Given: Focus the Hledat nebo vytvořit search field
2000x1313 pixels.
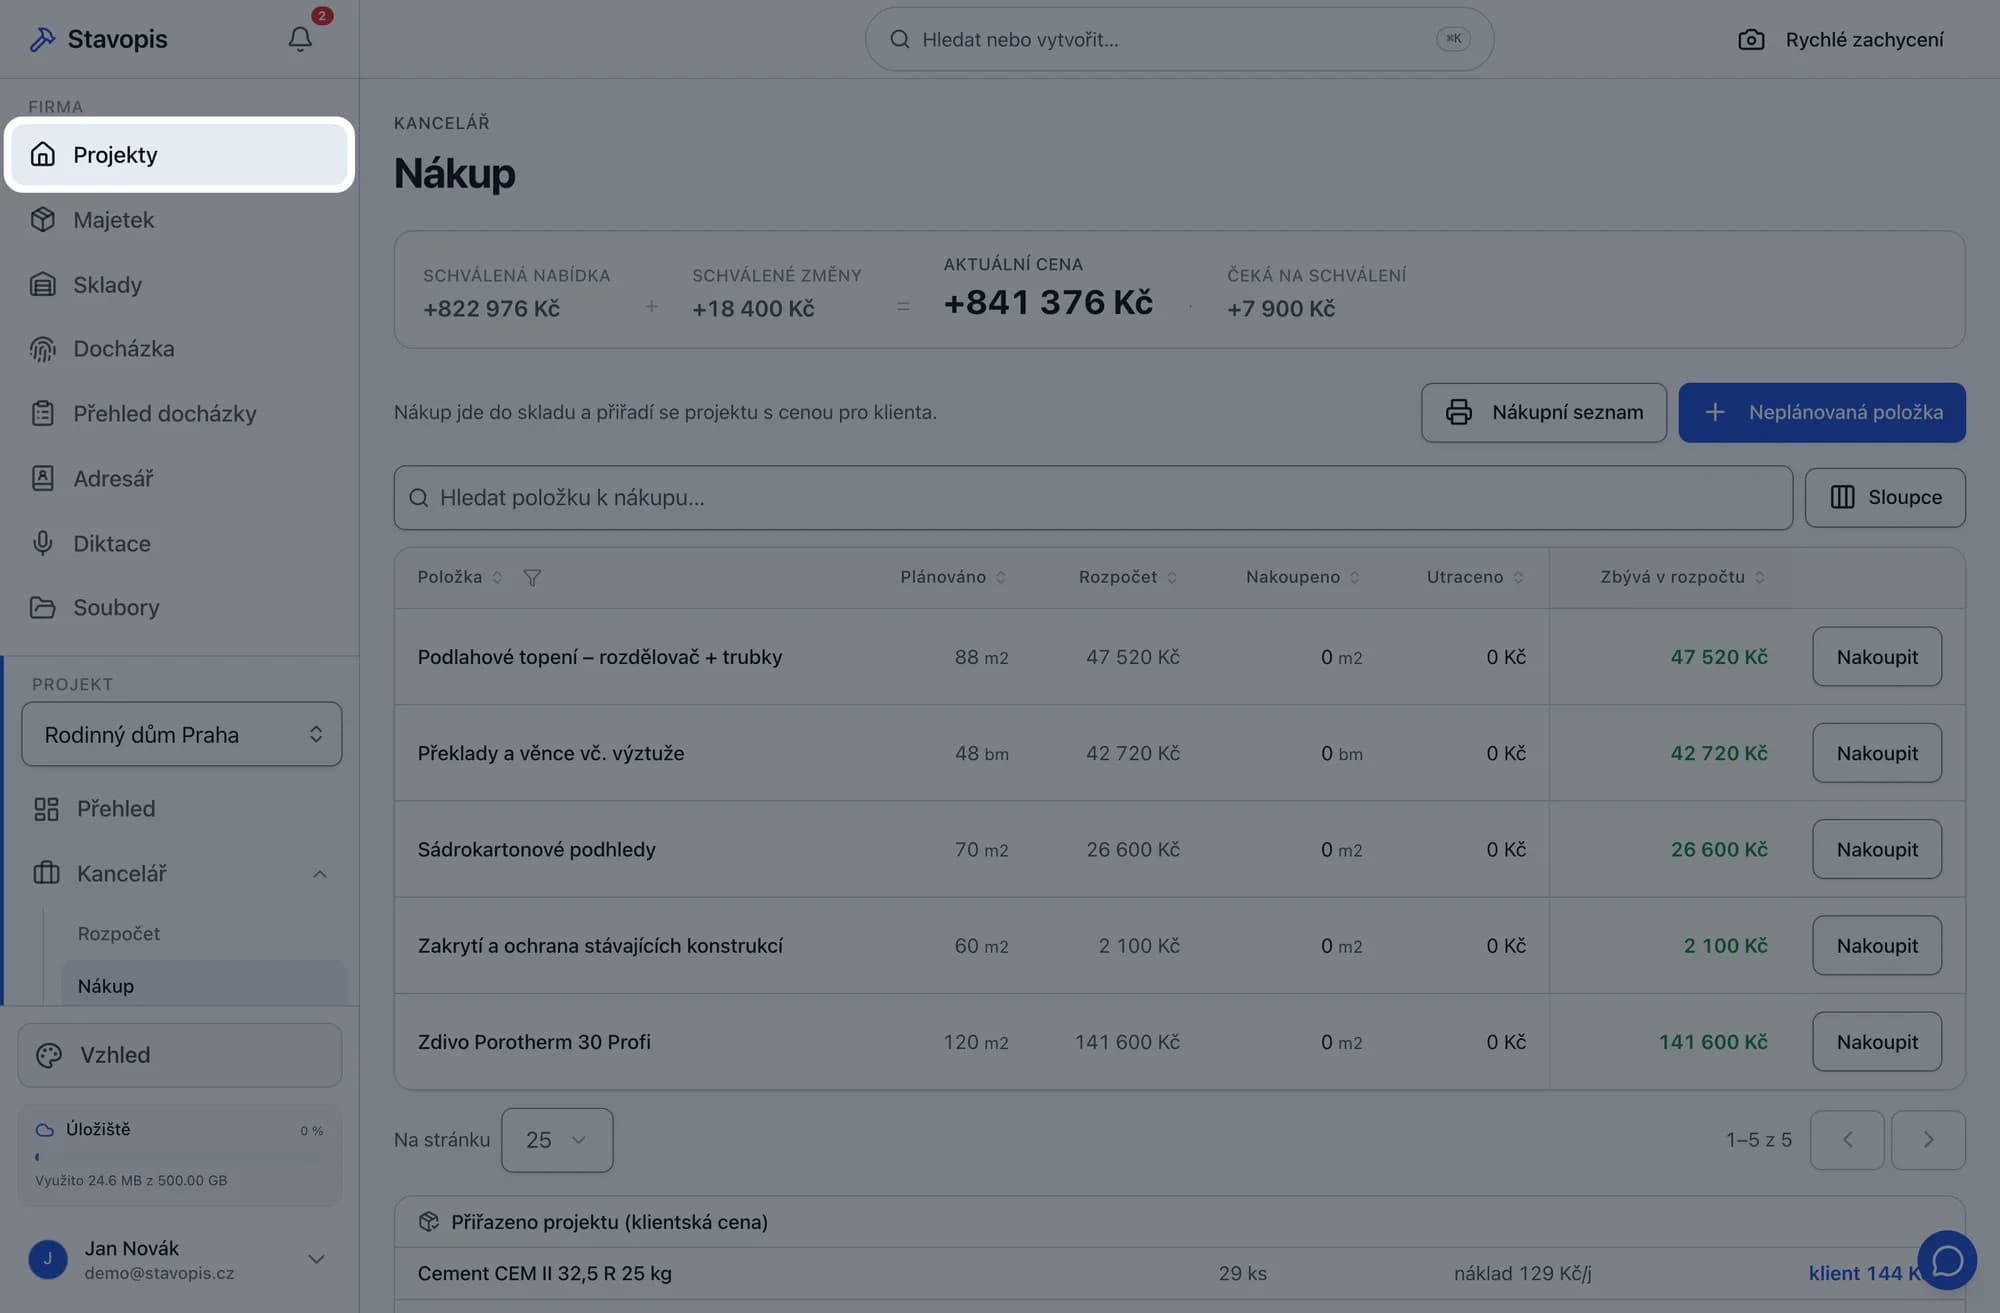Looking at the screenshot, I should [1179, 39].
